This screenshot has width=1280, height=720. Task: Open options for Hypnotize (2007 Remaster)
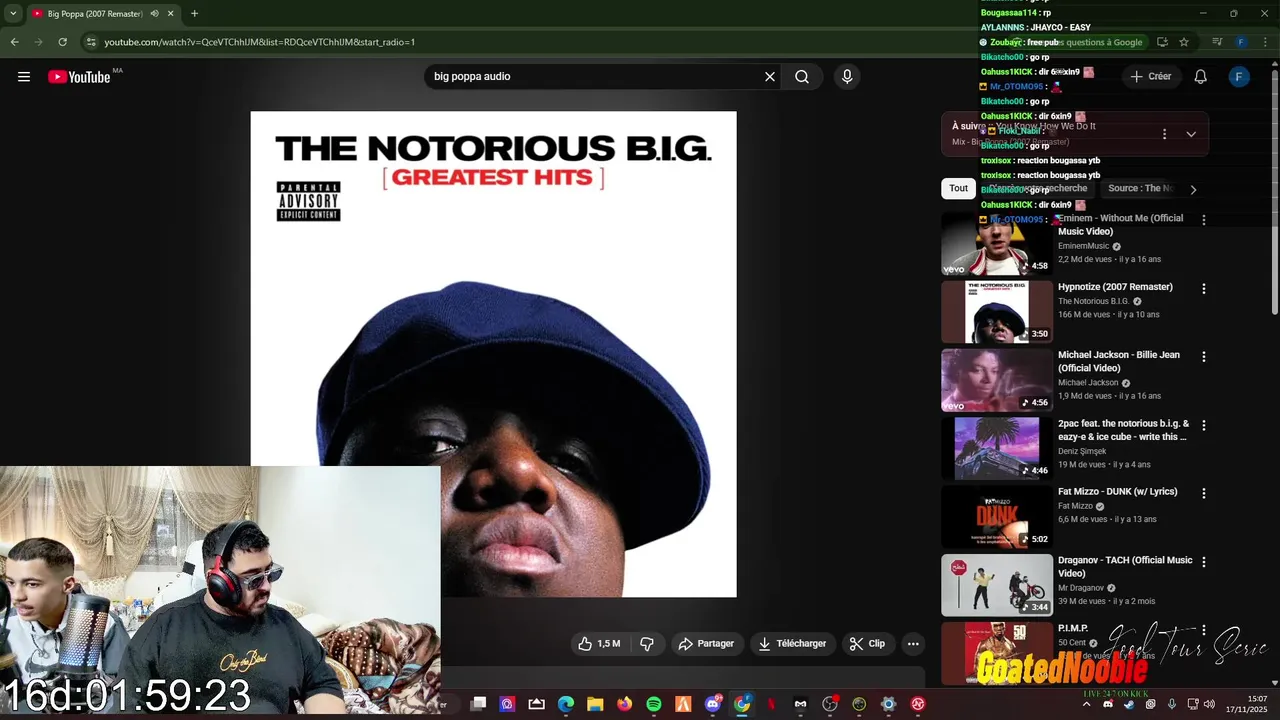click(x=1204, y=289)
